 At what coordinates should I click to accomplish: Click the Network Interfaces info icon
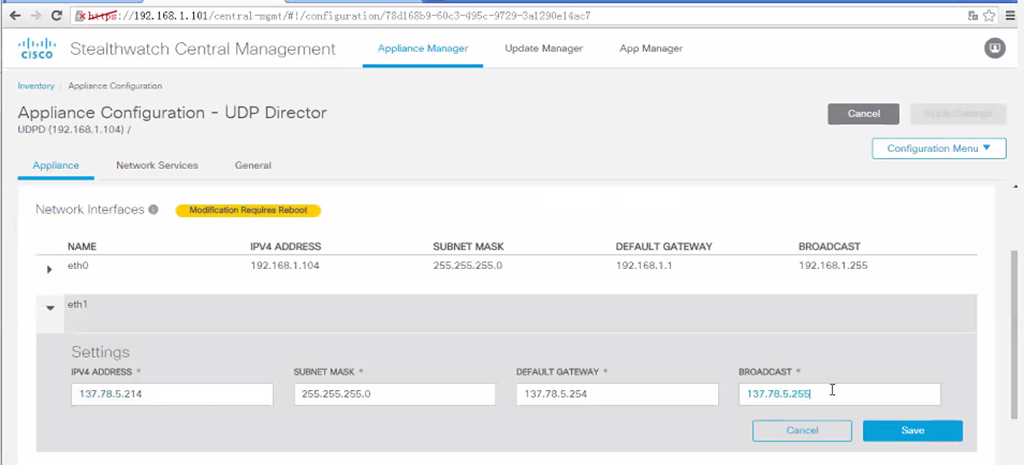[154, 210]
